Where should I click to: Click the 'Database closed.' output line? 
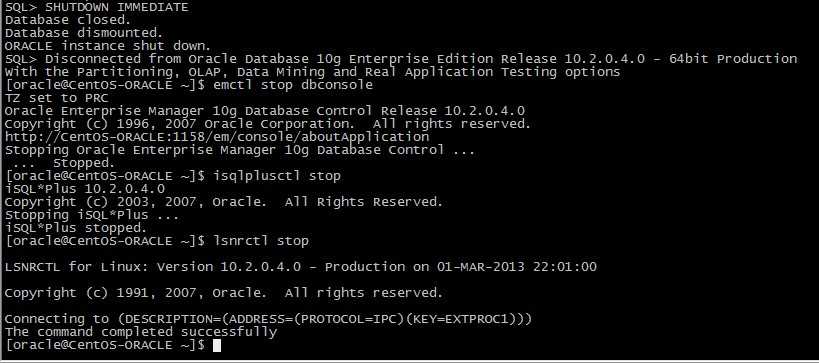click(69, 20)
